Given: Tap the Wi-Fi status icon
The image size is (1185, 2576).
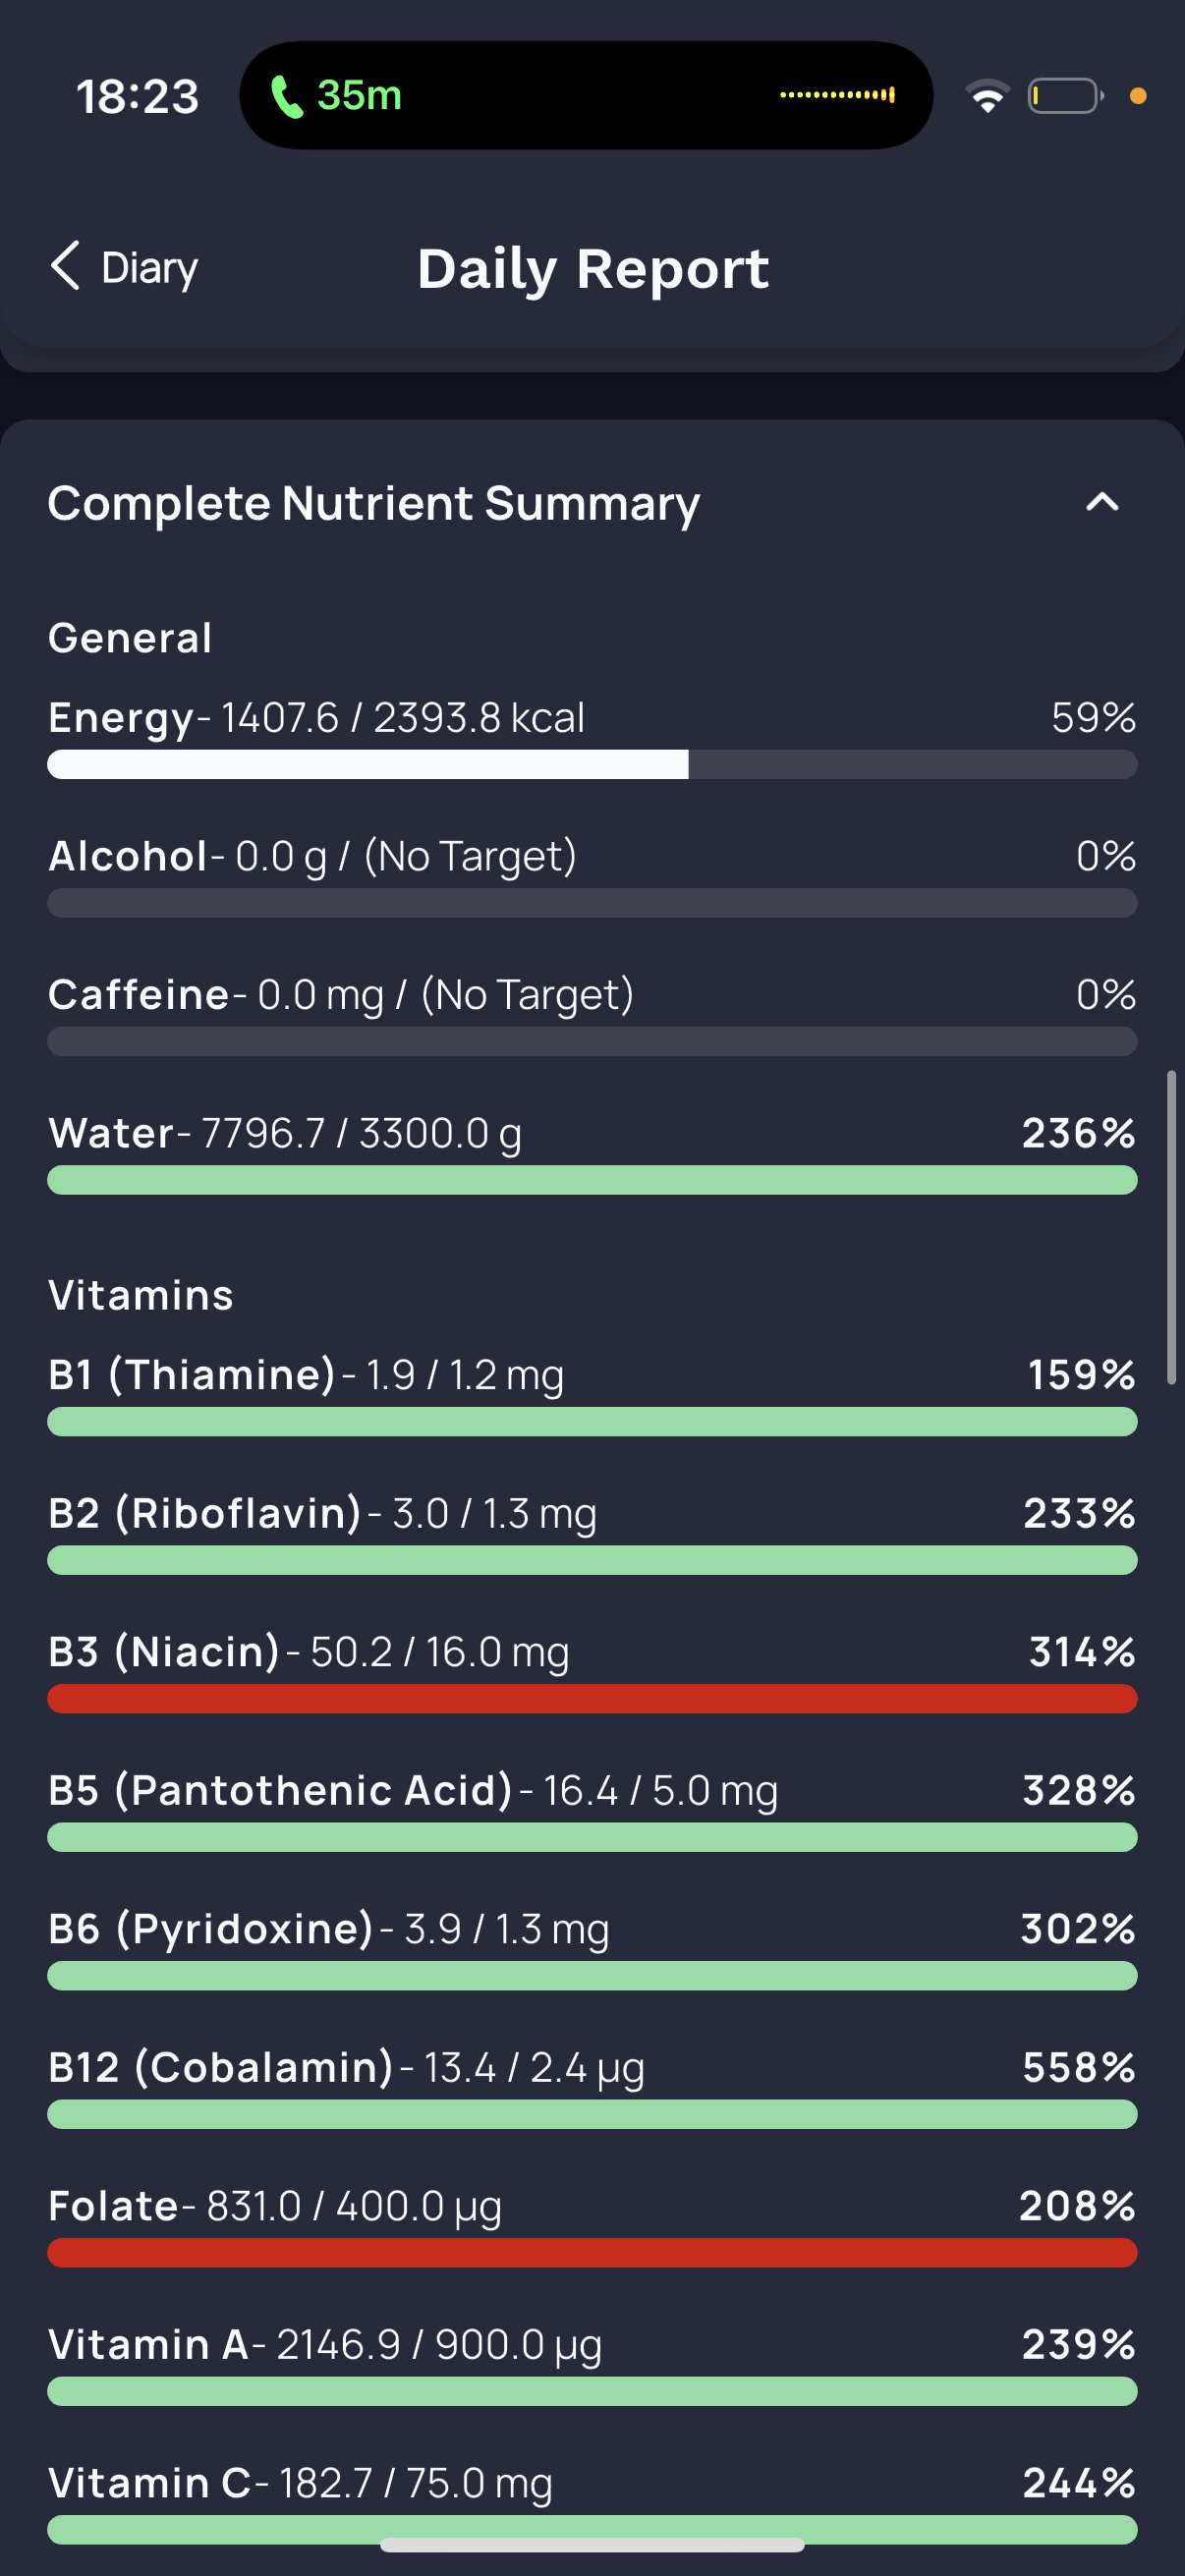Looking at the screenshot, I should click(x=987, y=96).
